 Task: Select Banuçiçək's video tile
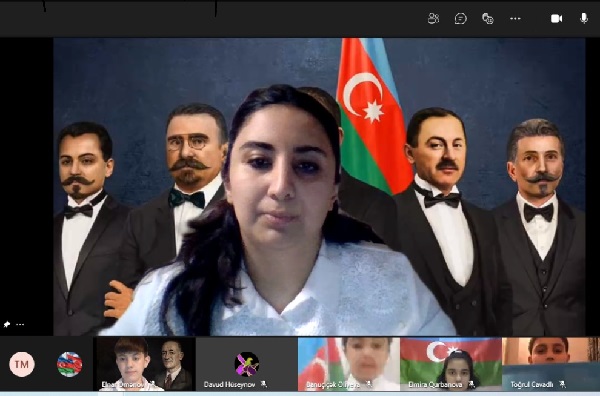click(x=349, y=364)
